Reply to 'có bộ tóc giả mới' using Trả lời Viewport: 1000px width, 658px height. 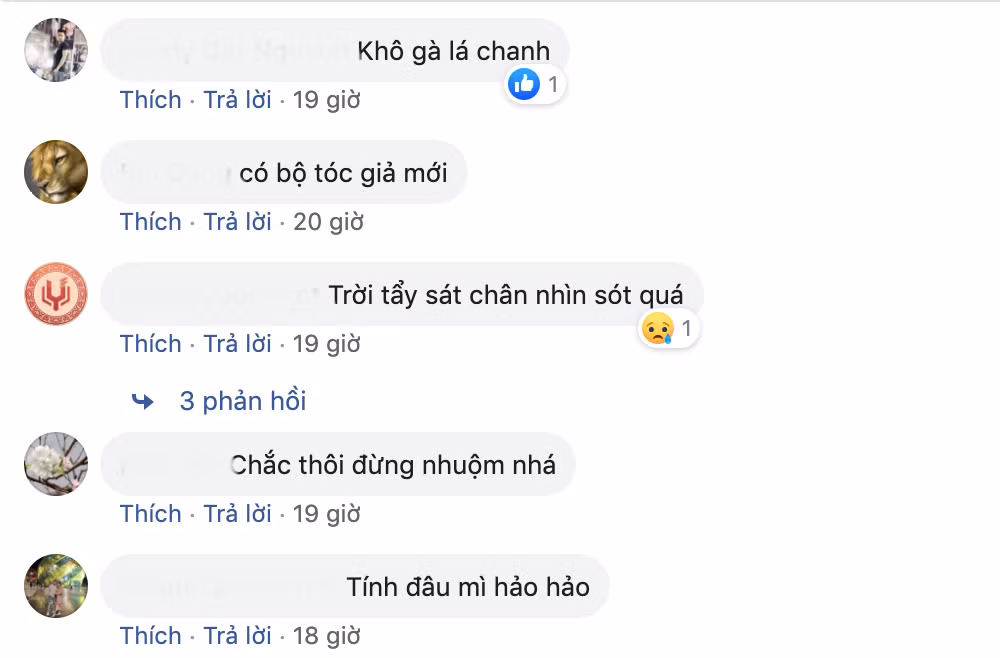pyautogui.click(x=237, y=222)
